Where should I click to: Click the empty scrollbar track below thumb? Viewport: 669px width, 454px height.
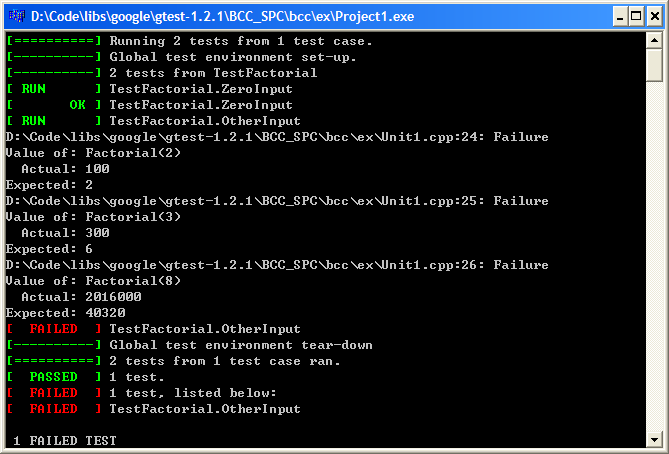tap(654, 256)
